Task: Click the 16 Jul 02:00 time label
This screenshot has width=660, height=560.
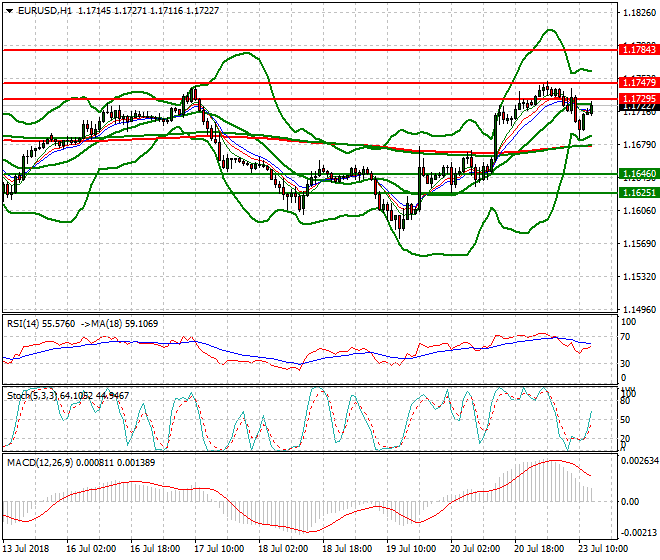Action: [91, 549]
